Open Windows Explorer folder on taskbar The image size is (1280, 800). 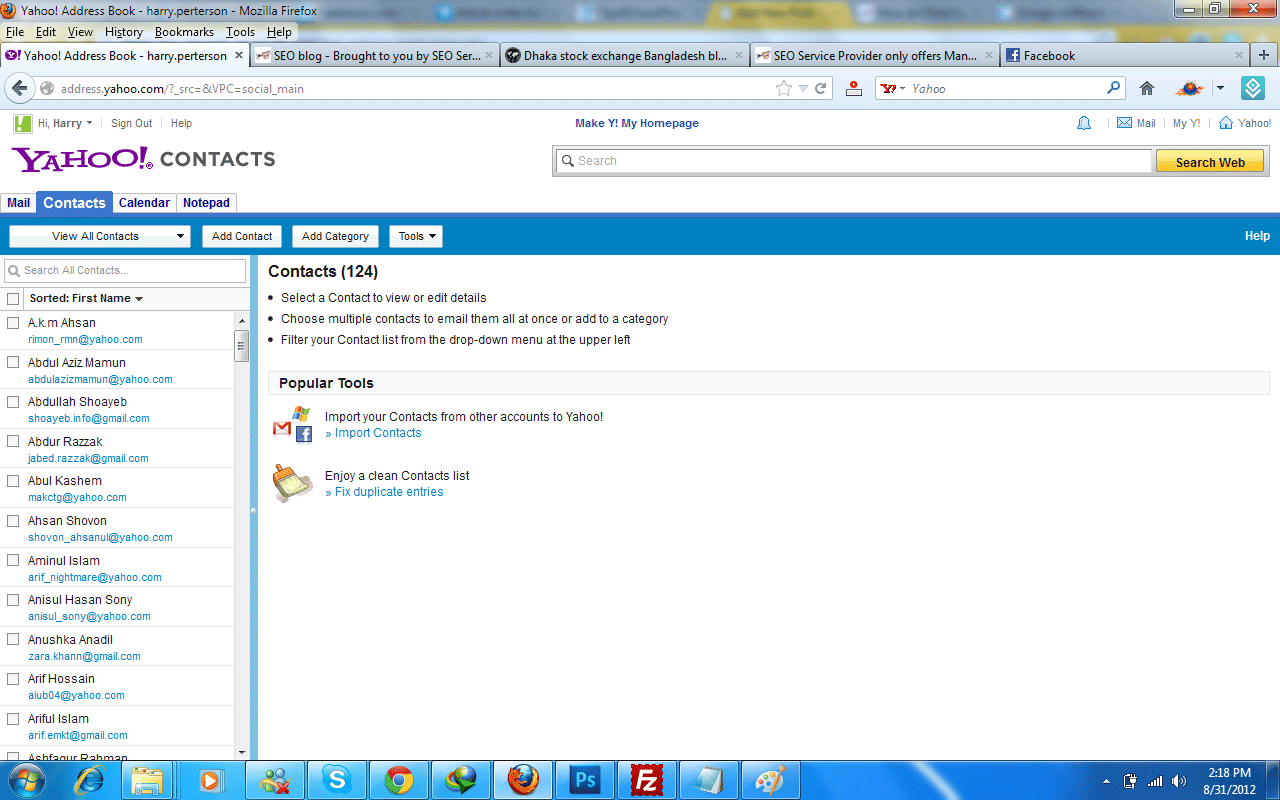(148, 780)
